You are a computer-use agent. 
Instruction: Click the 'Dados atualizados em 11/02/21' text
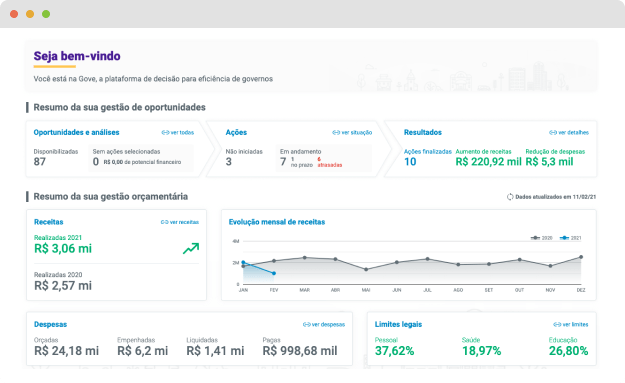pos(556,197)
